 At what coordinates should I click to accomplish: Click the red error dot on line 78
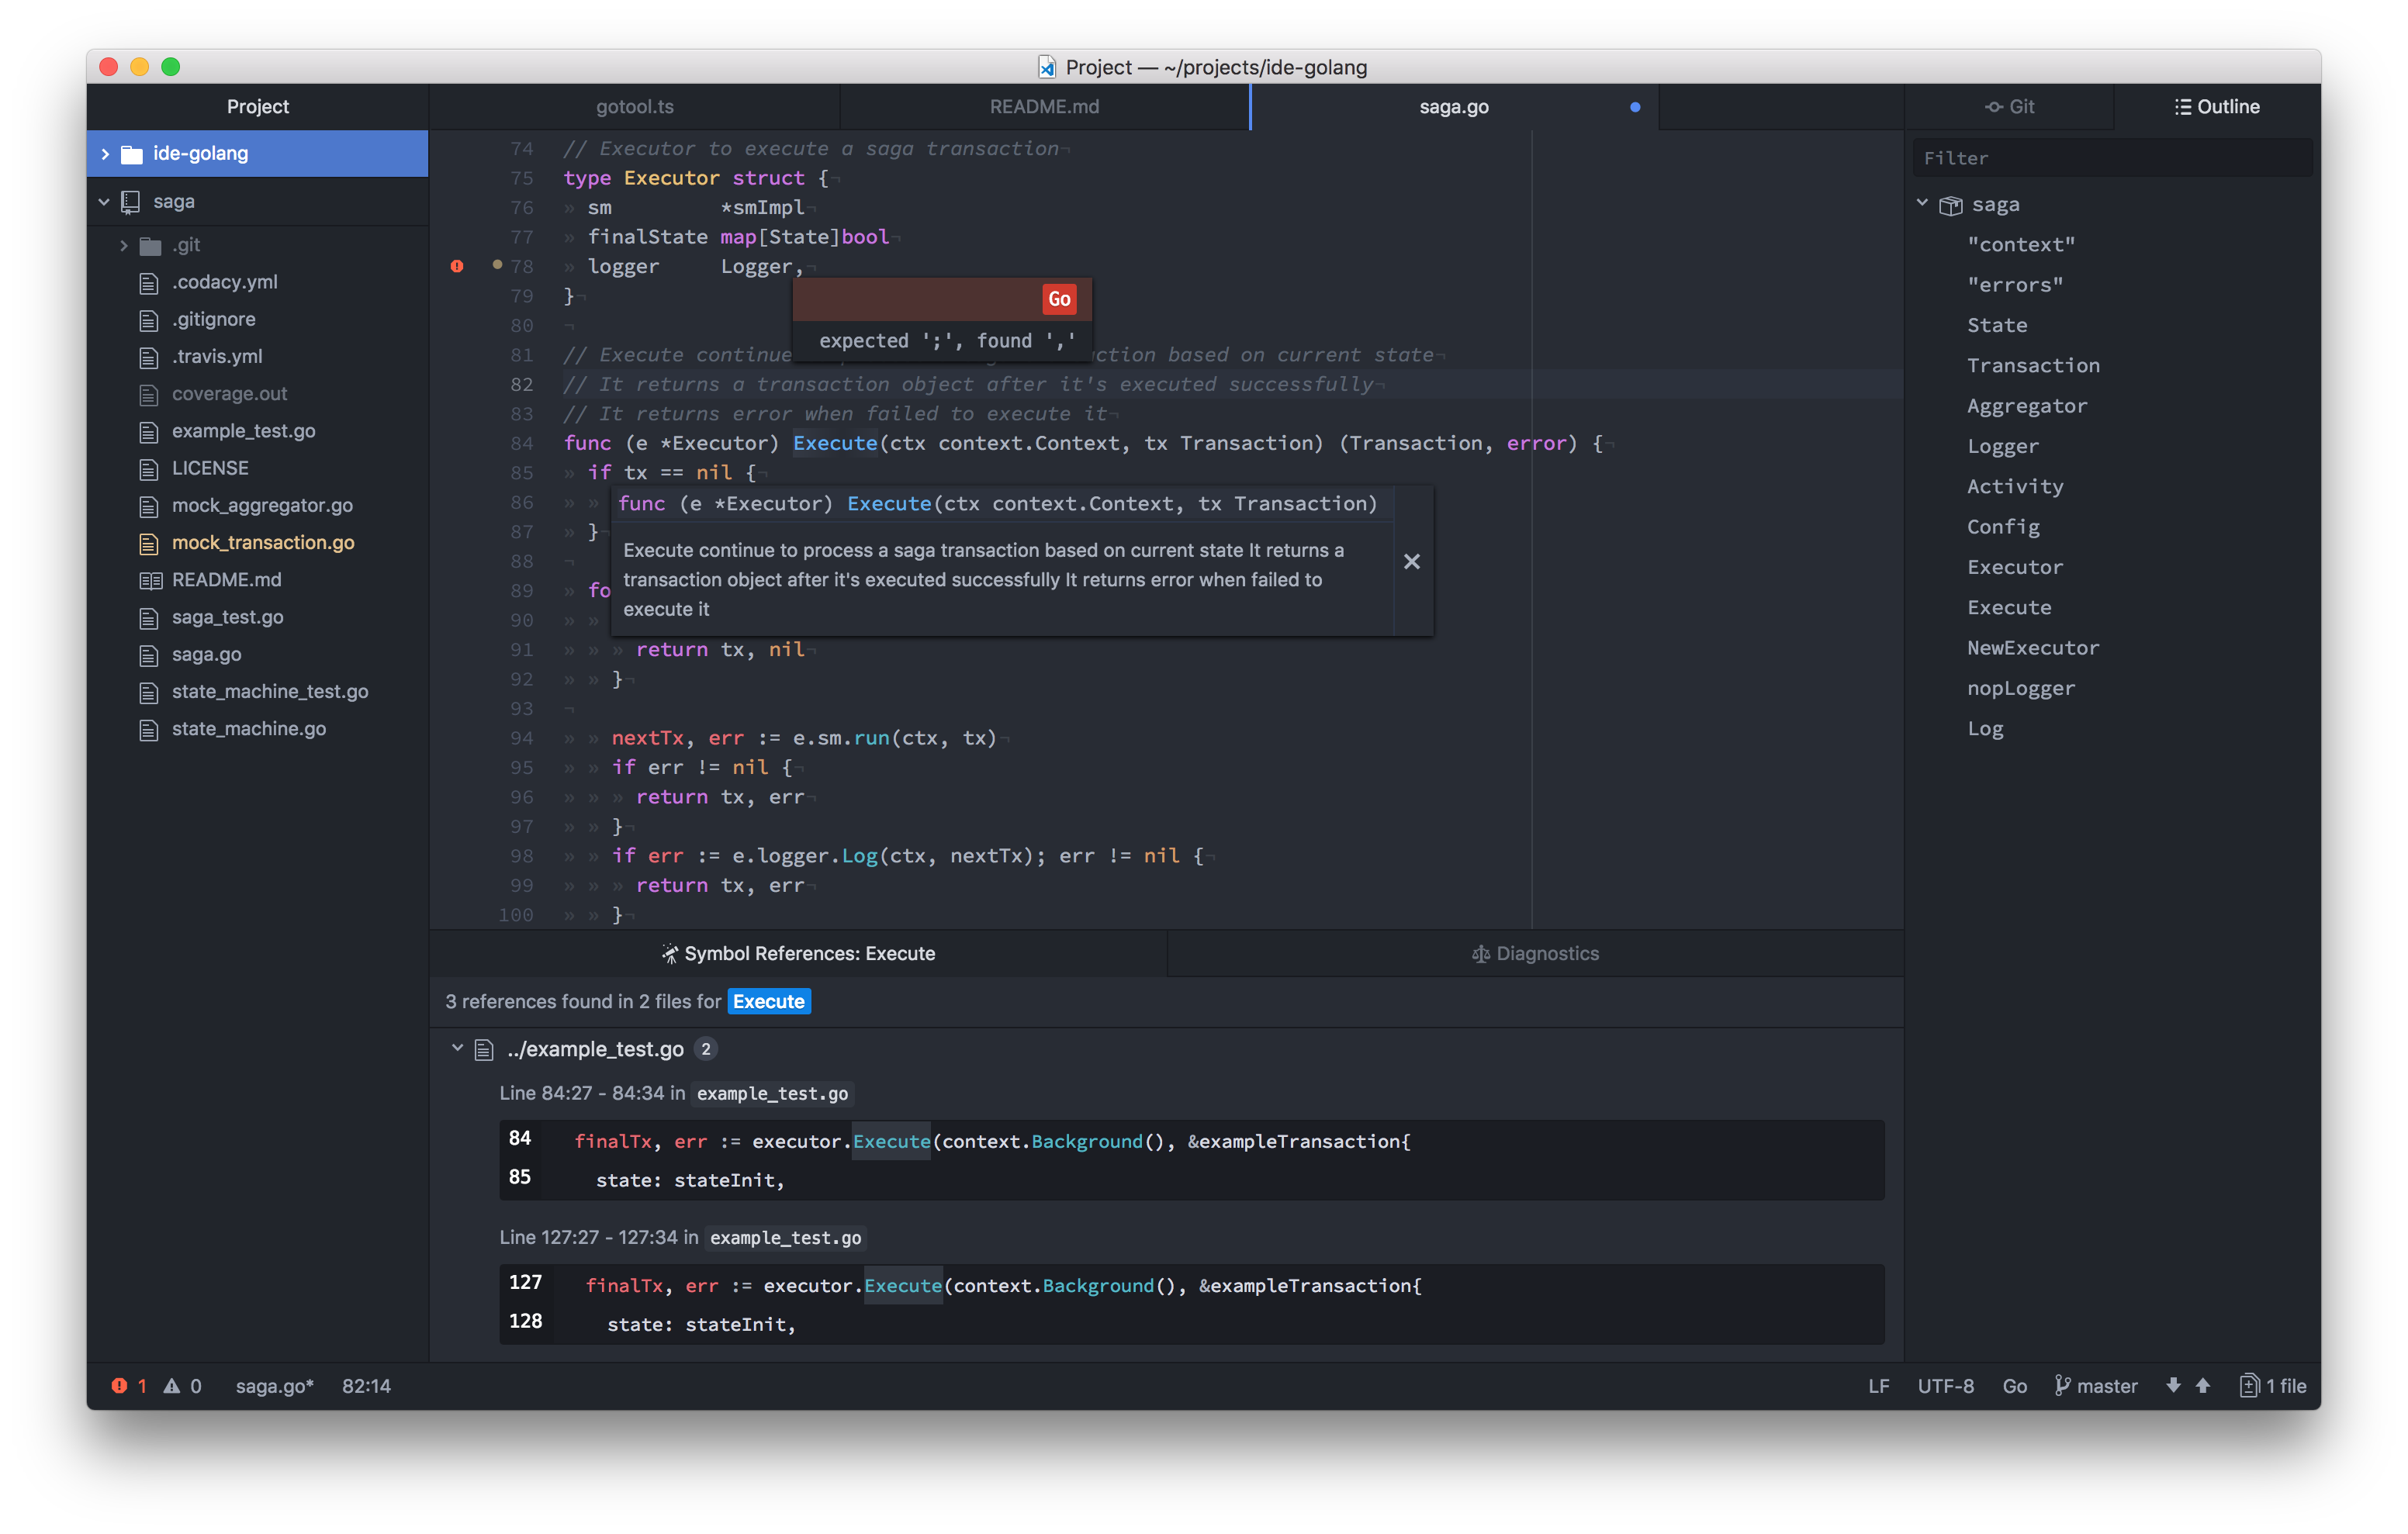click(x=457, y=266)
